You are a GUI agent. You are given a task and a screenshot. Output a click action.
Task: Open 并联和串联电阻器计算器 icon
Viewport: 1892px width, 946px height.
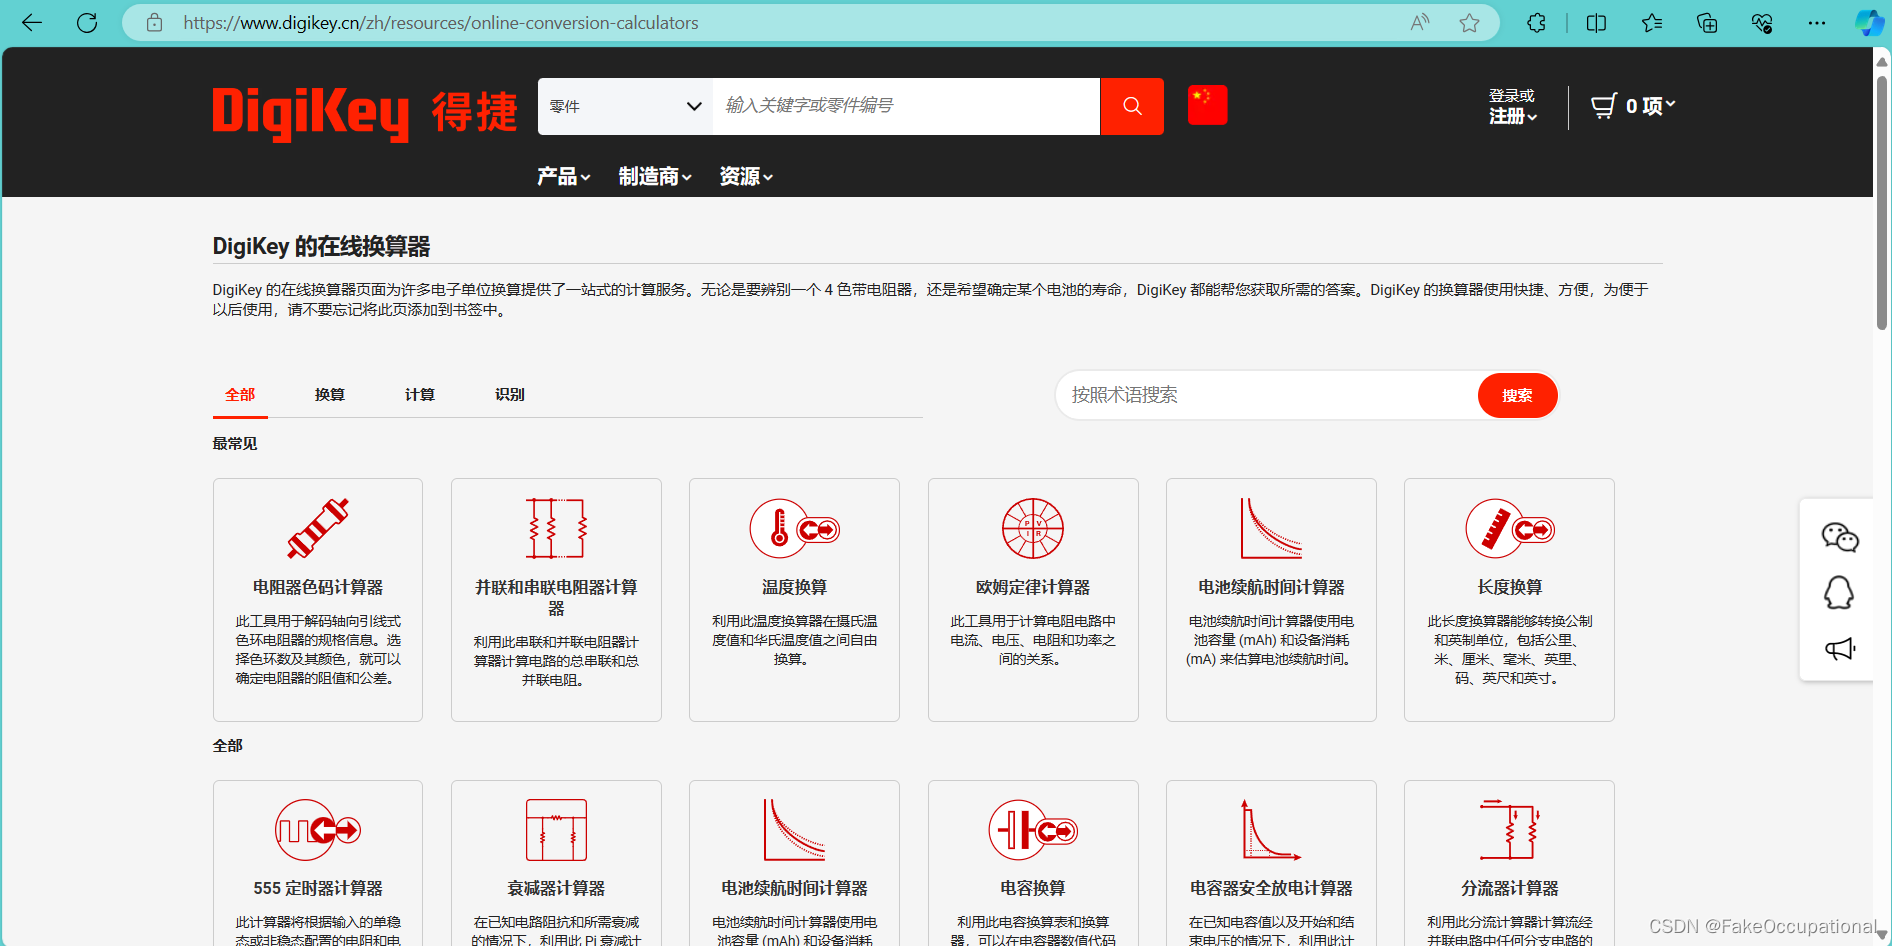[556, 528]
